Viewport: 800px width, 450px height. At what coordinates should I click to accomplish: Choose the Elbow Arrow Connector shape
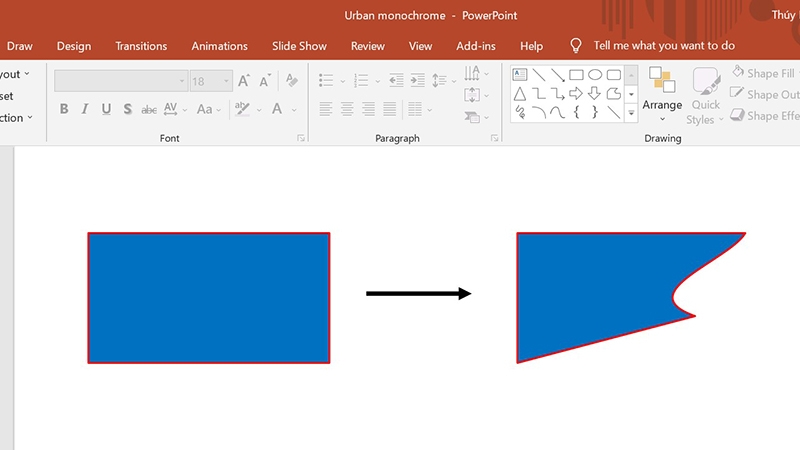(x=558, y=94)
